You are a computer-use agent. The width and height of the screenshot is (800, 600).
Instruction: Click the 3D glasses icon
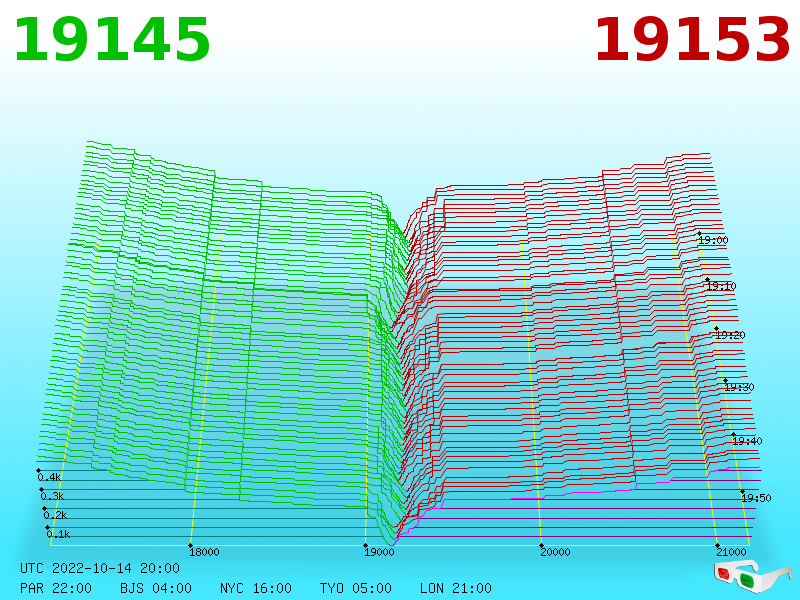[752, 576]
